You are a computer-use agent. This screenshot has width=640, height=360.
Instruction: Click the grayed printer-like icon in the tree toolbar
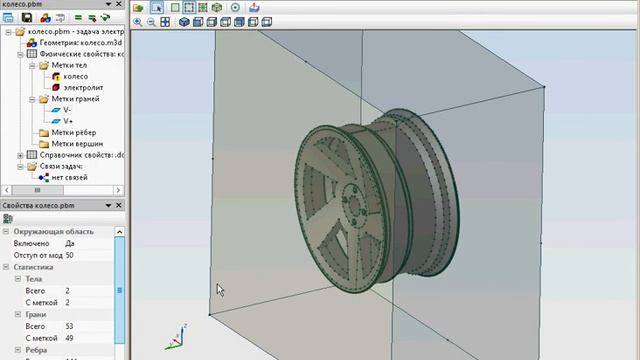click(x=60, y=18)
